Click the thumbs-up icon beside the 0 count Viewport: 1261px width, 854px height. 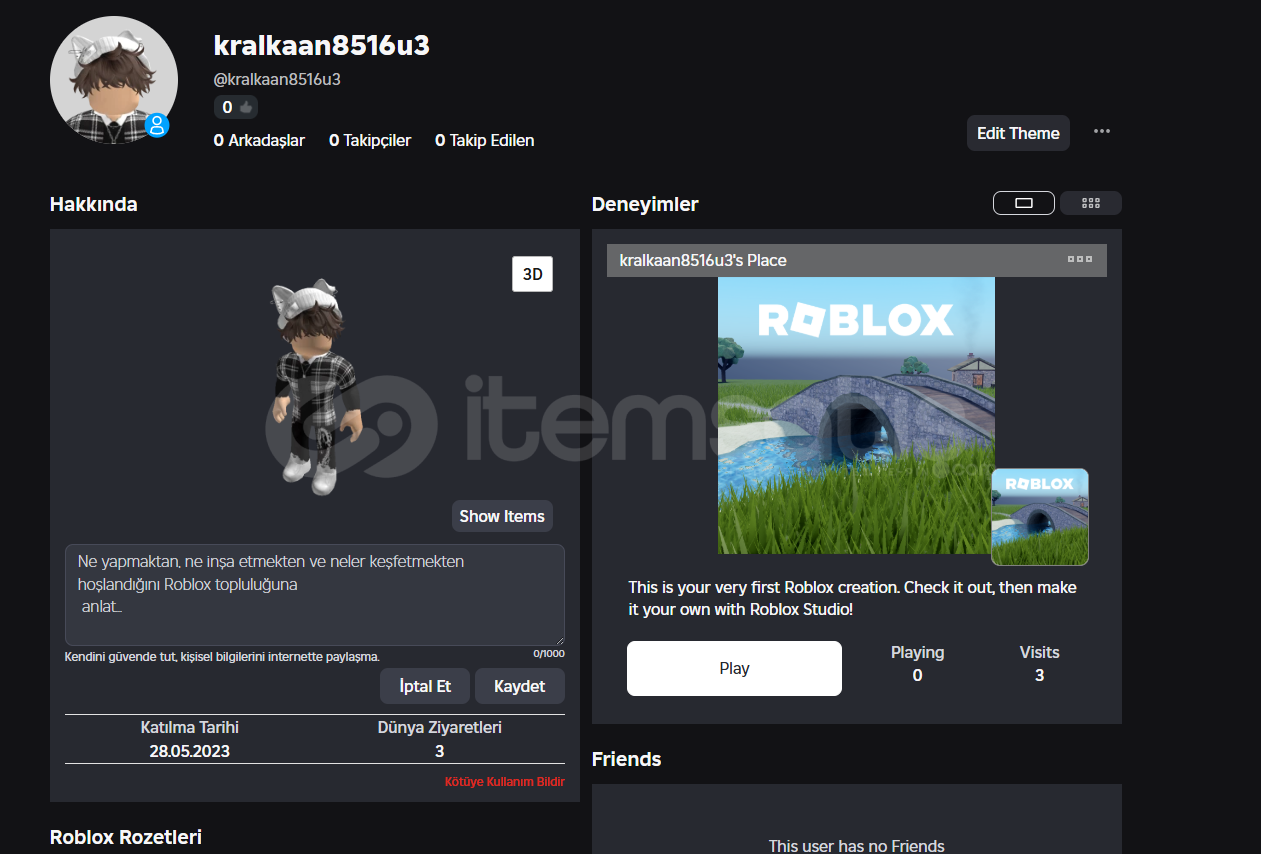[246, 107]
